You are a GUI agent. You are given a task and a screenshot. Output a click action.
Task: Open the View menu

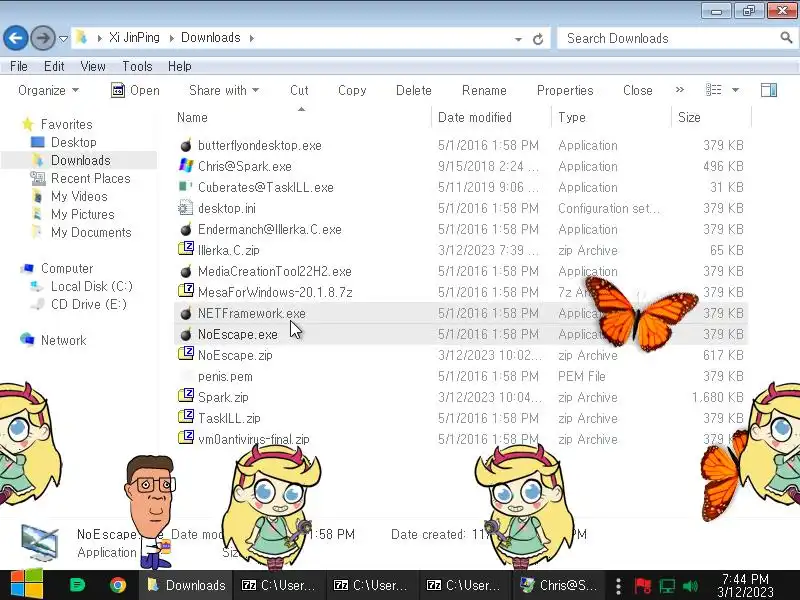pyautogui.click(x=93, y=66)
